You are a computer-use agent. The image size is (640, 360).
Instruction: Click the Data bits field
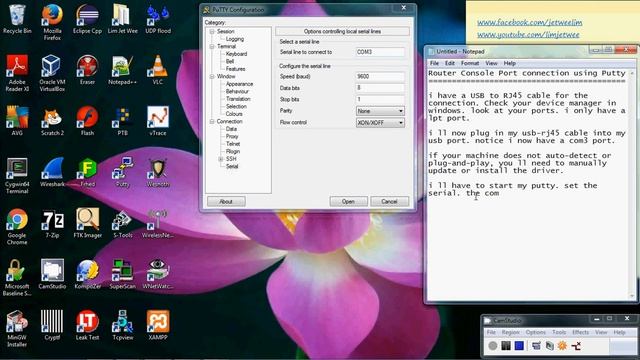[380, 88]
